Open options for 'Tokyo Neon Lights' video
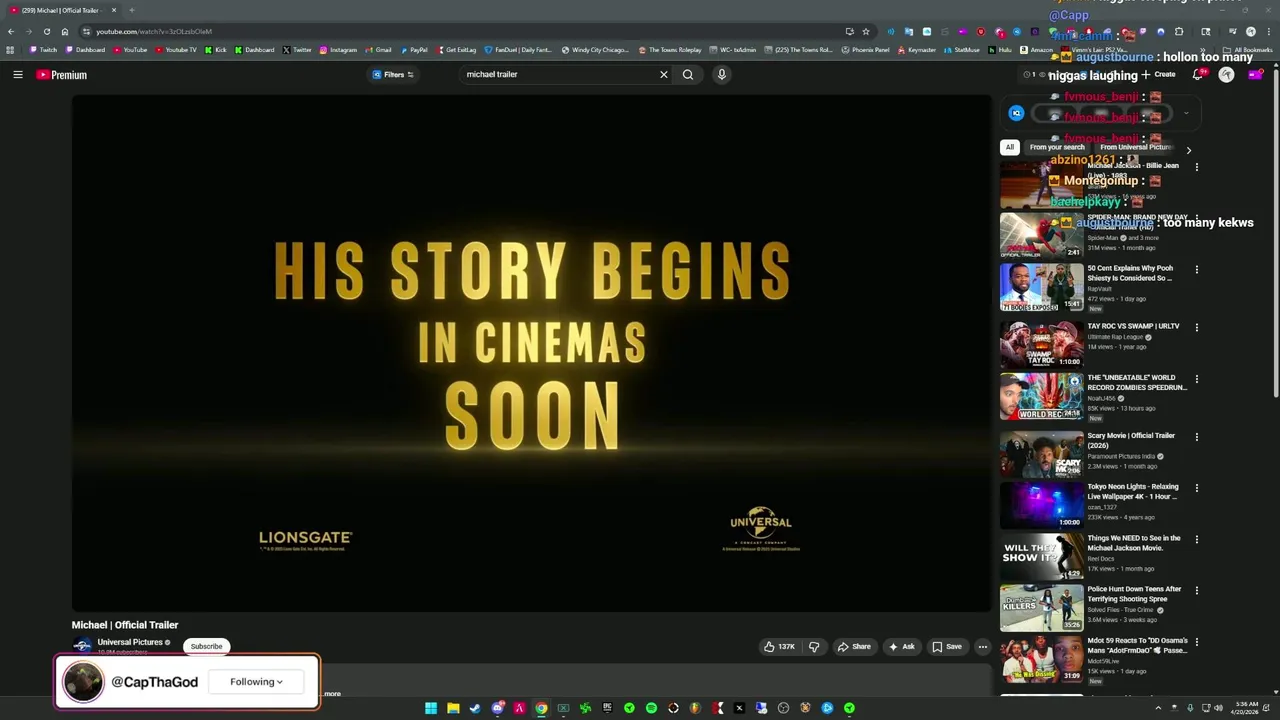 pyautogui.click(x=1196, y=488)
